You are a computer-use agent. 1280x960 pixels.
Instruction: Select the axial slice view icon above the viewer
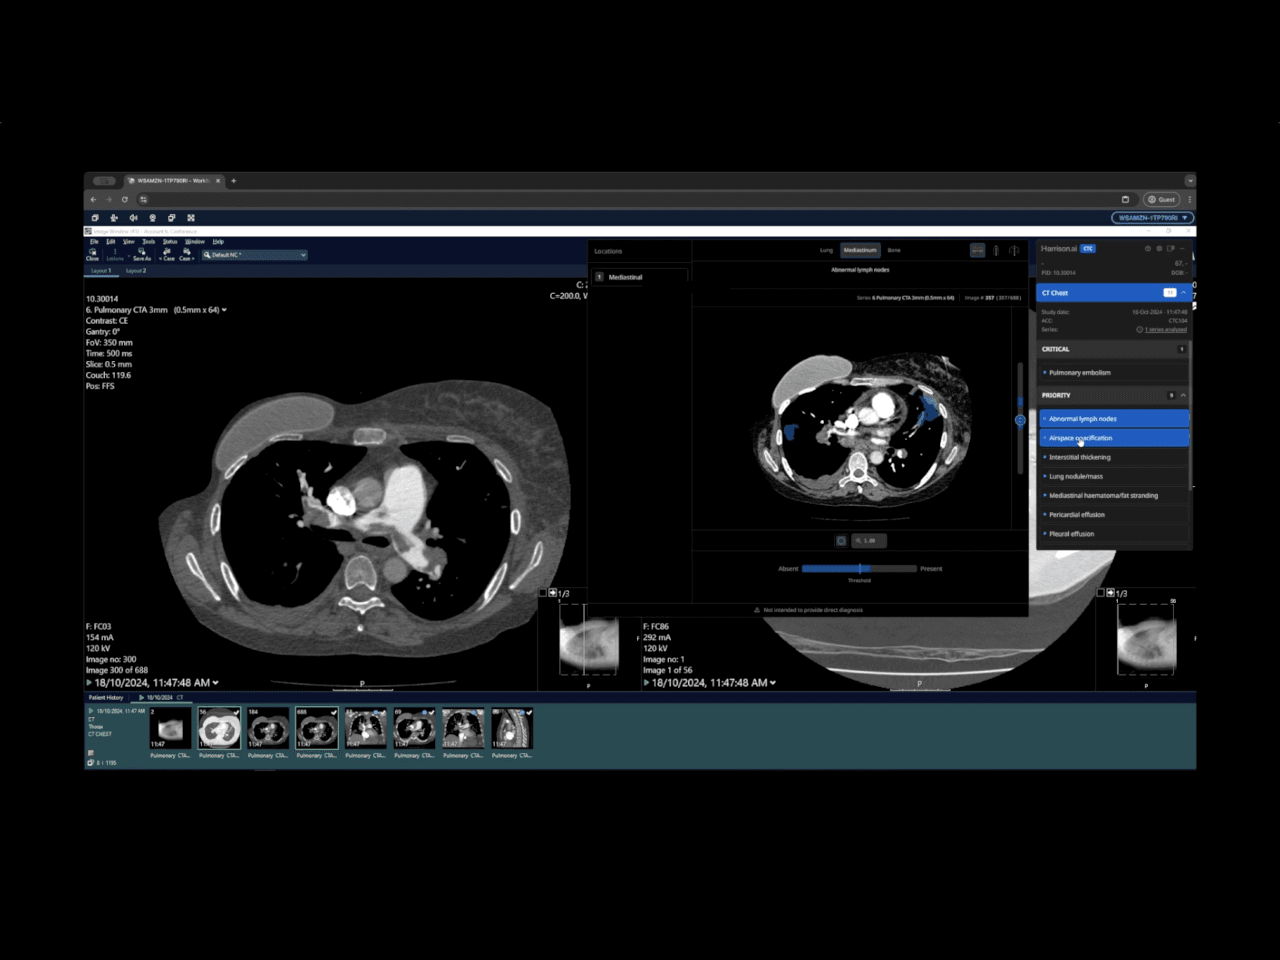coord(978,250)
